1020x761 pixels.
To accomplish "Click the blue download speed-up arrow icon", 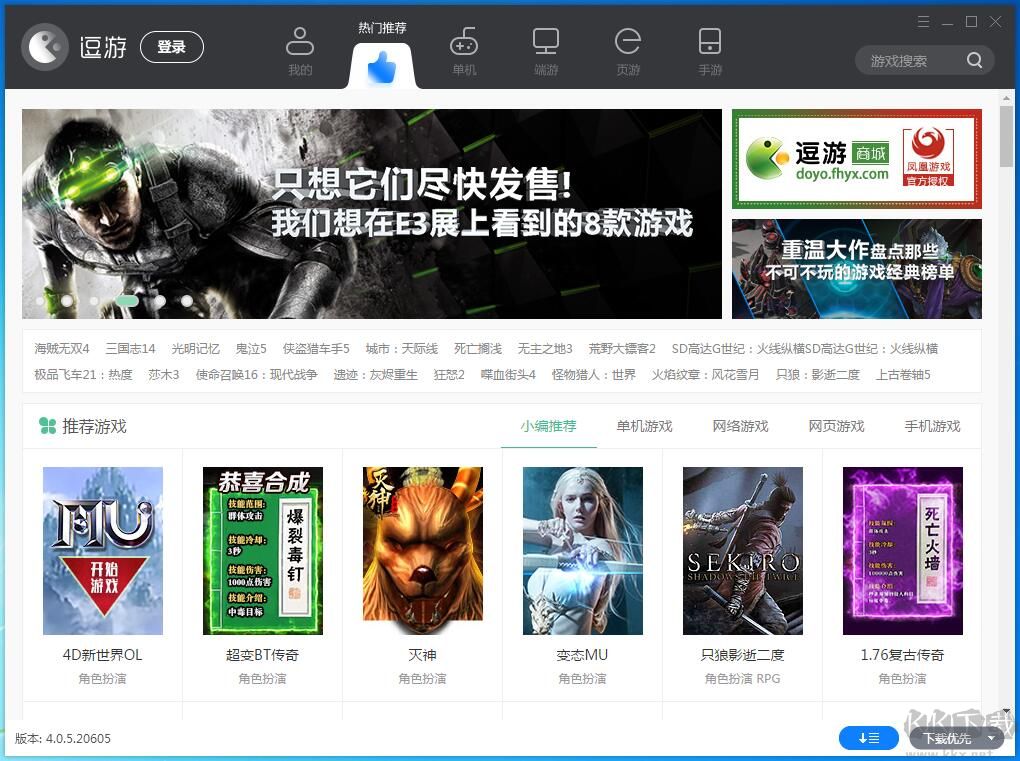I will pos(867,738).
